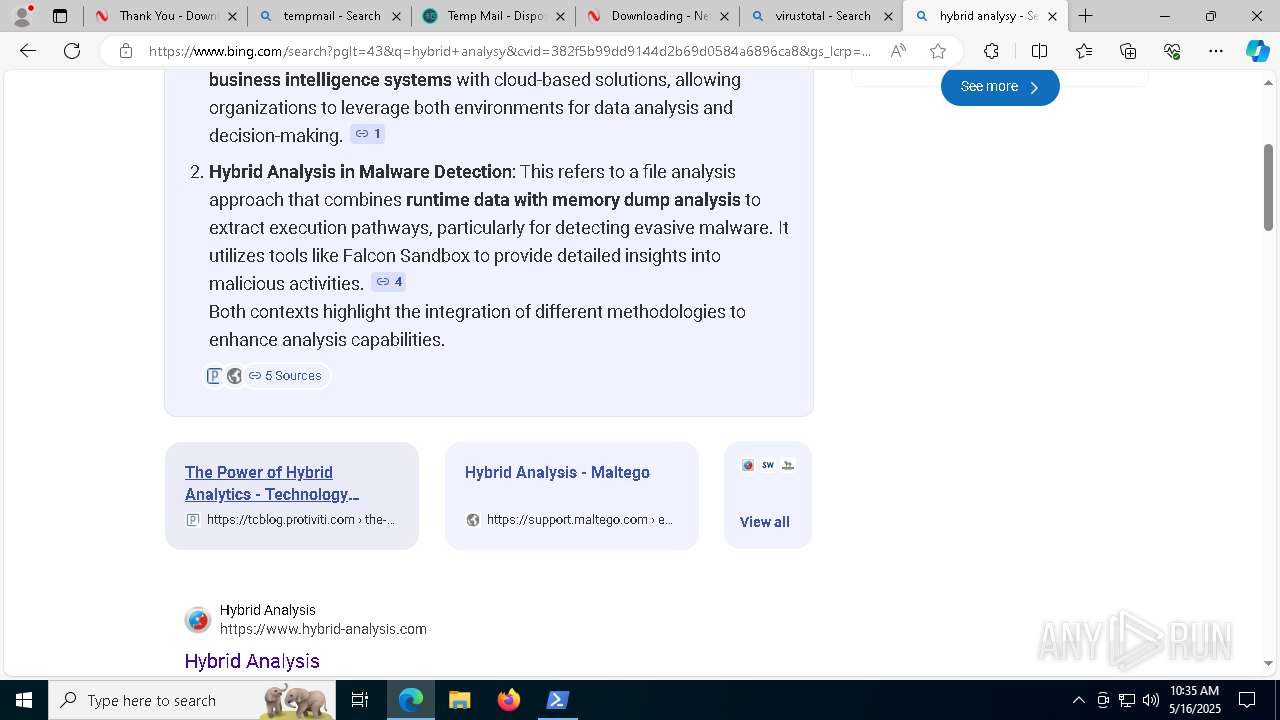Add this page to favorites star
1280x720 pixels.
(x=937, y=51)
